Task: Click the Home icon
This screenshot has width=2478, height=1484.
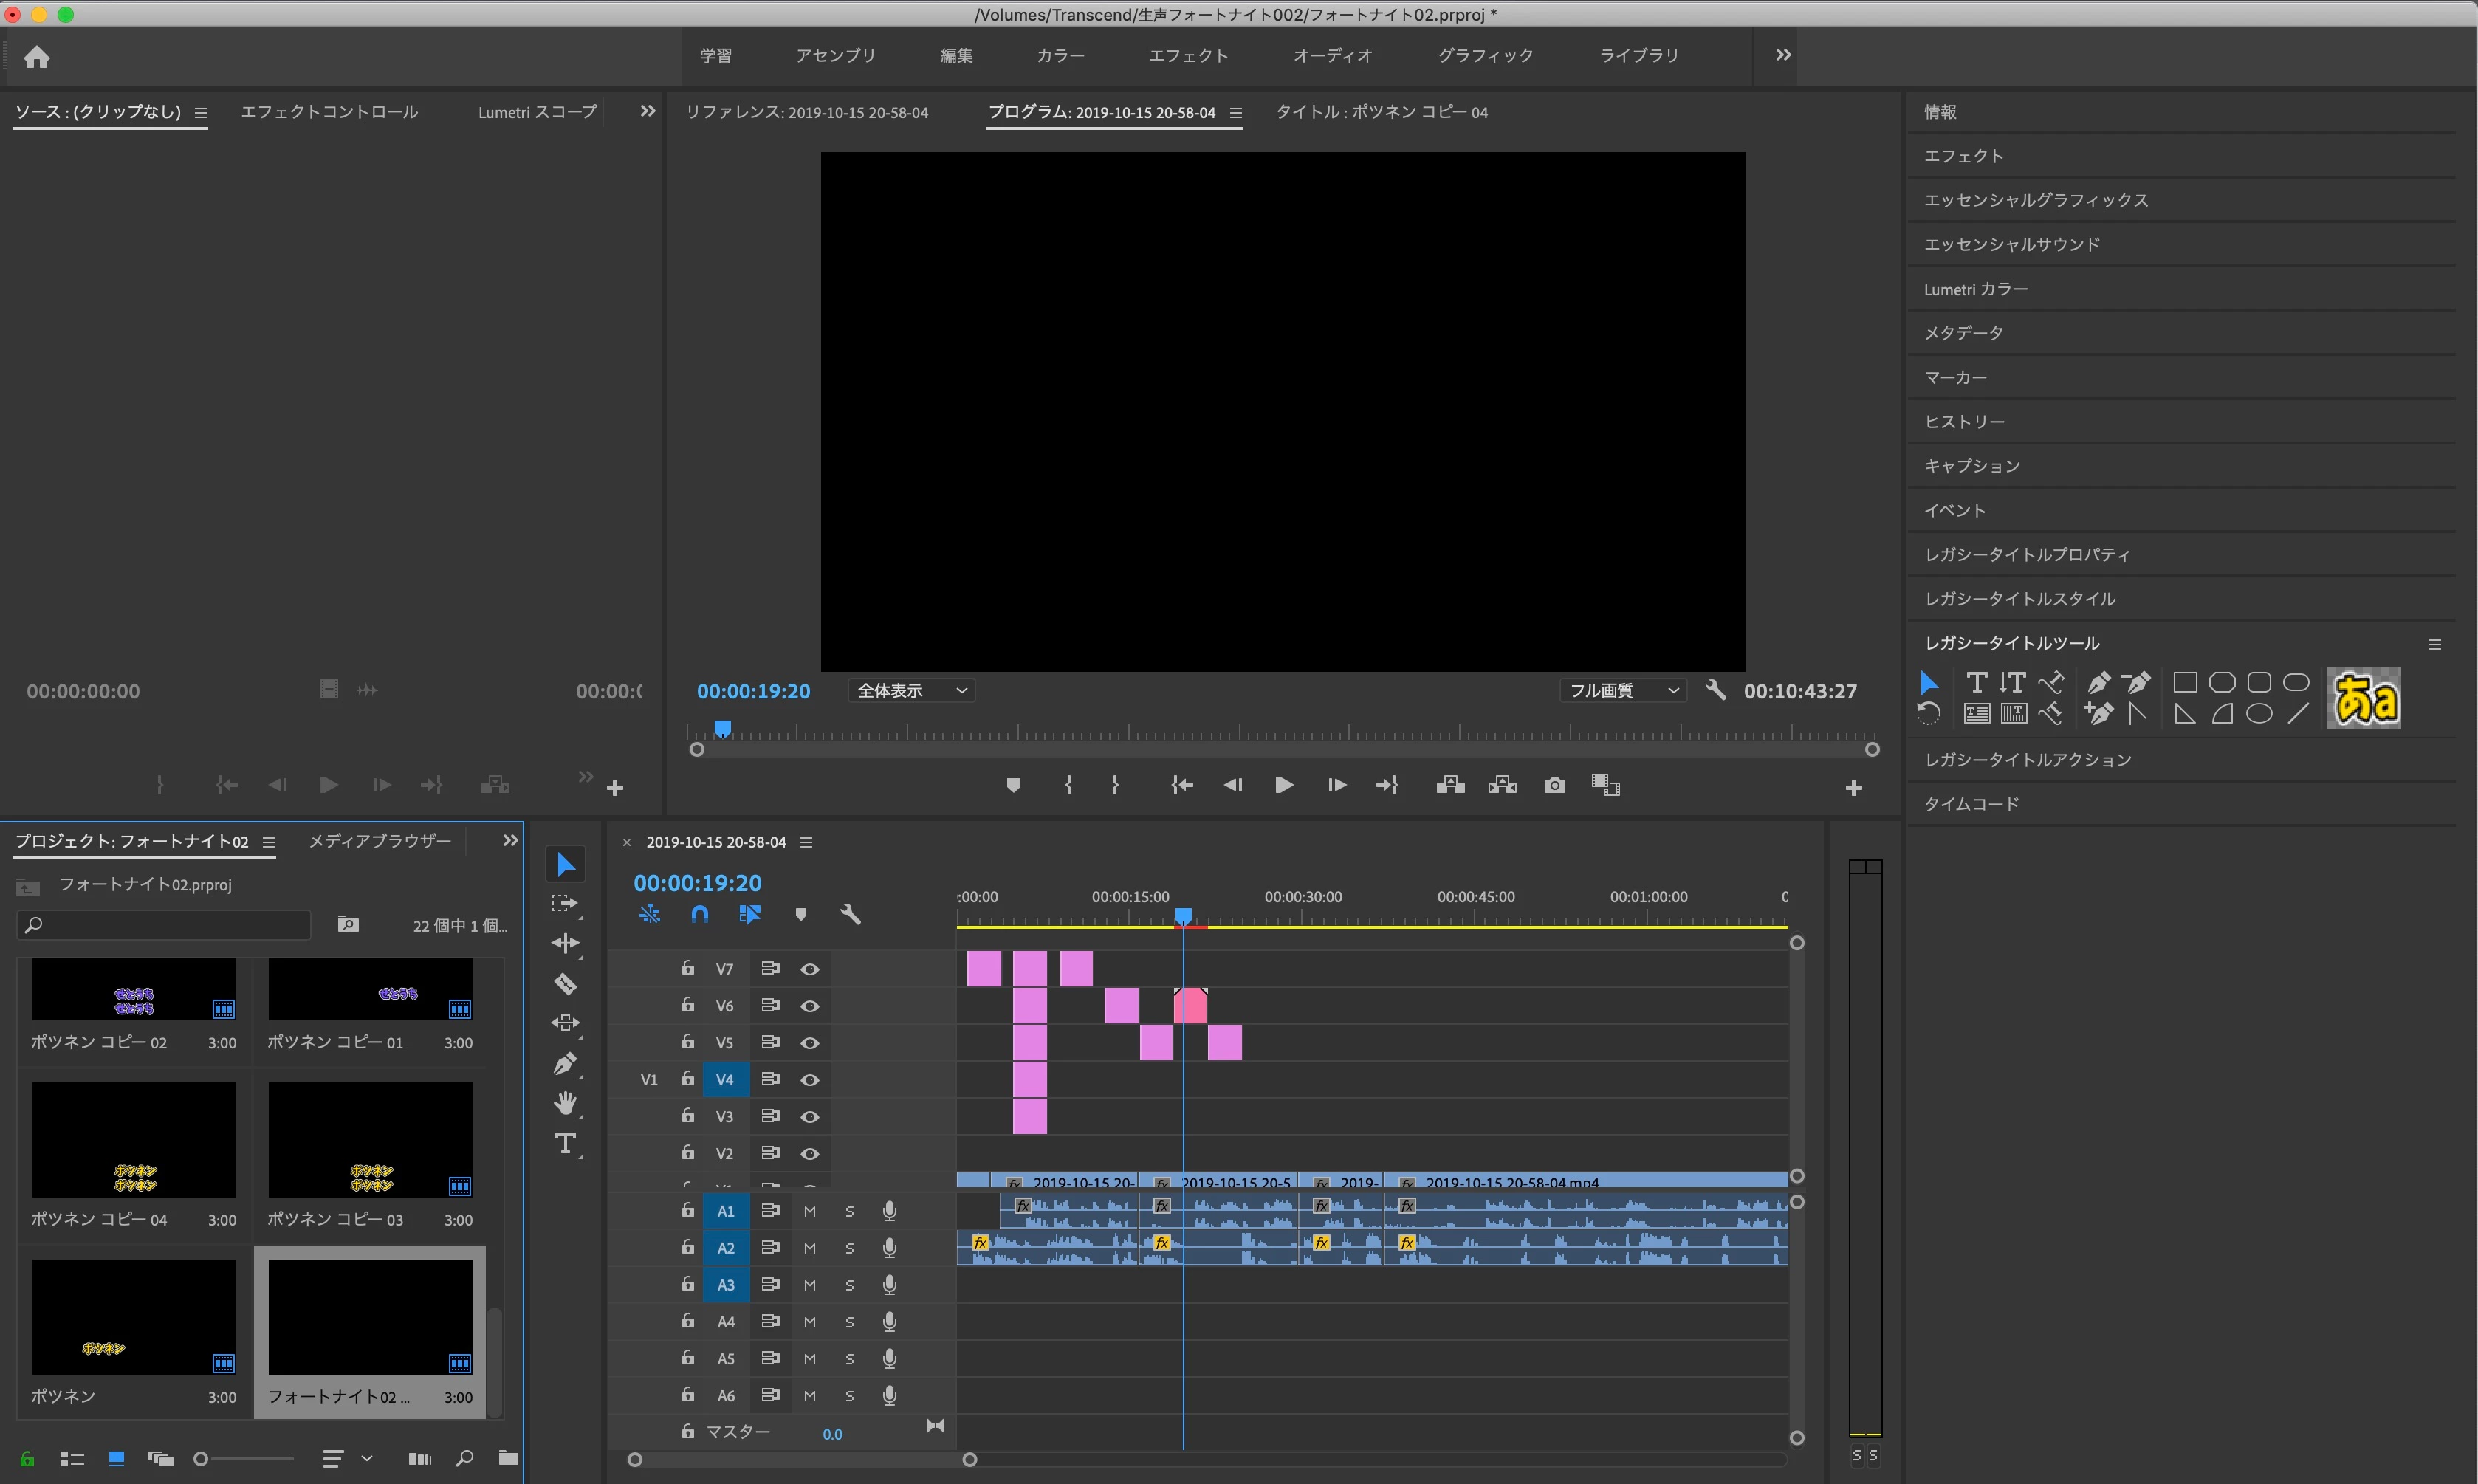Action: [37, 57]
